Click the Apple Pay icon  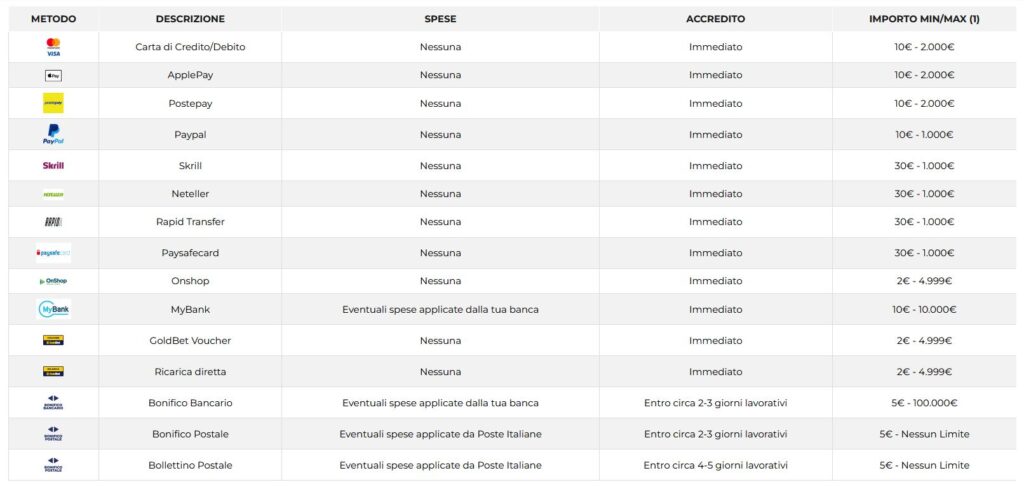pyautogui.click(x=53, y=75)
